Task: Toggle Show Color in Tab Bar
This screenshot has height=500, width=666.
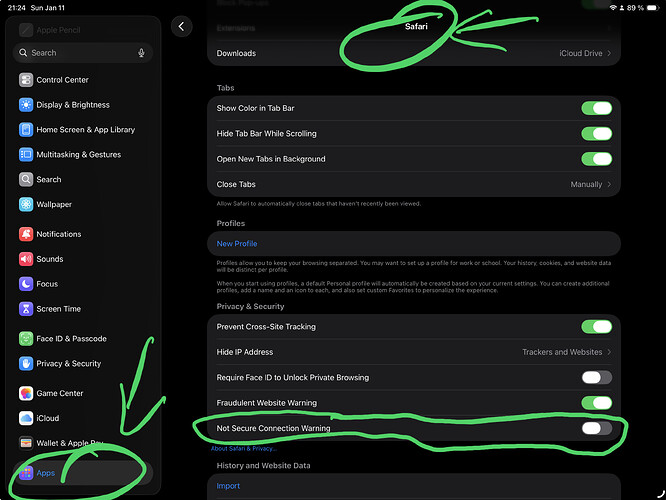Action: 596,108
